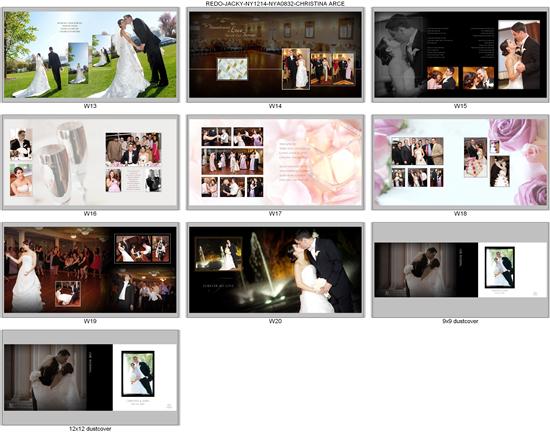550x432 pixels.
Task: Open the W19 reception dancing spread thumbnail
Action: tap(90, 270)
